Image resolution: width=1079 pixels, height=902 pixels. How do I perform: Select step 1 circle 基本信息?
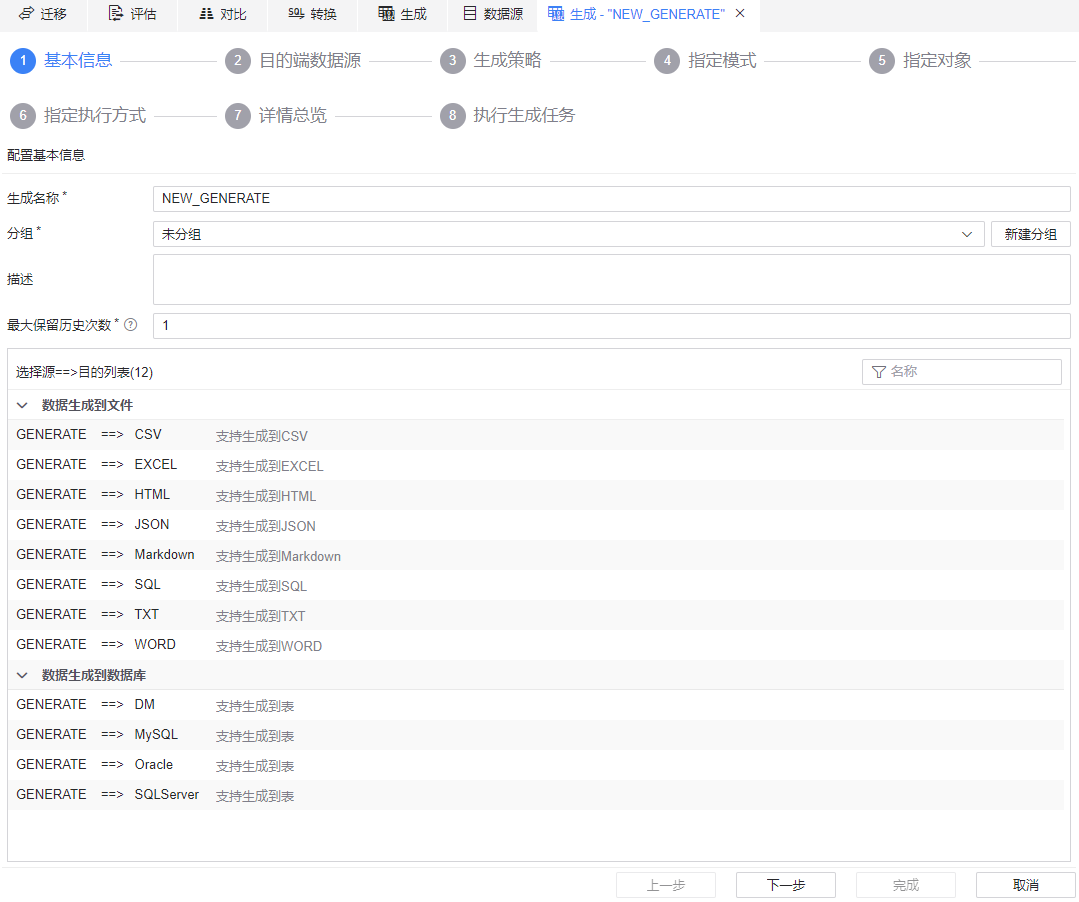[x=23, y=61]
